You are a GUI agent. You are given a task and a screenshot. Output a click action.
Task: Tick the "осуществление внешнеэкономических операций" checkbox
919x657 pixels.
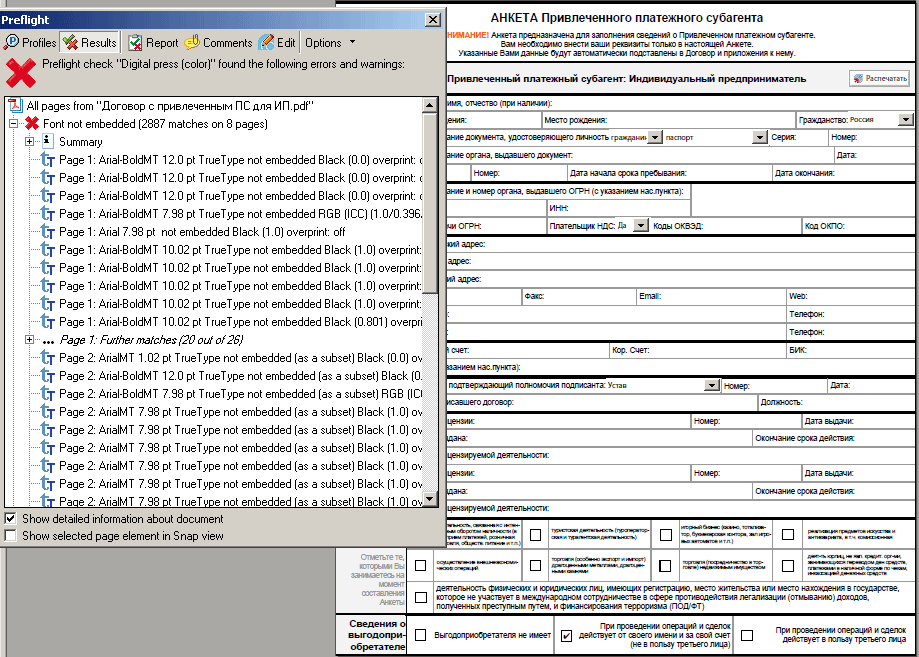[x=420, y=566]
